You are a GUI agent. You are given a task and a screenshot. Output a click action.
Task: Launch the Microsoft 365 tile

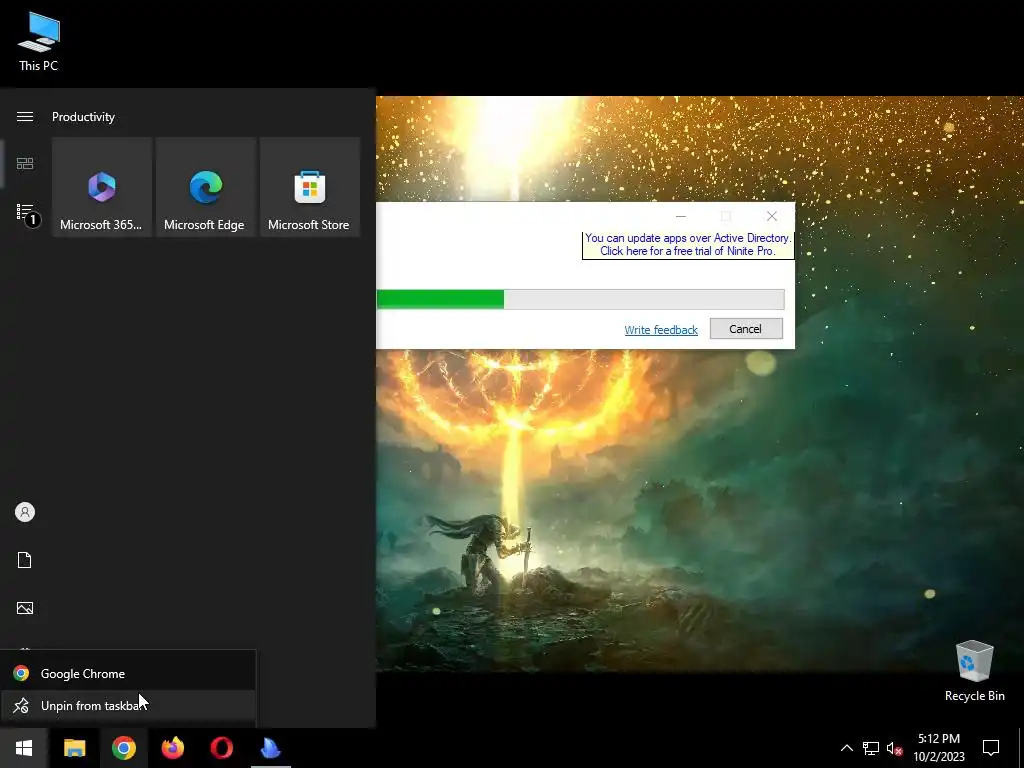click(x=102, y=187)
